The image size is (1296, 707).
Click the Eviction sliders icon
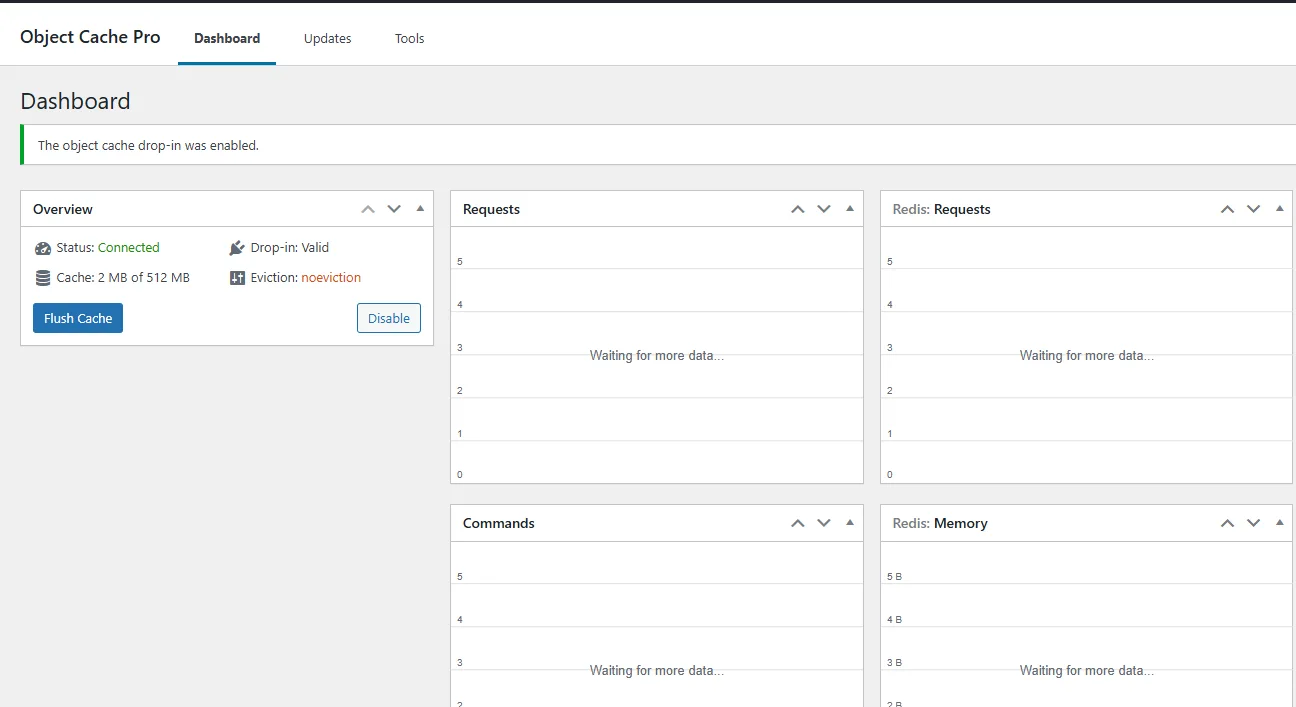[x=237, y=278]
